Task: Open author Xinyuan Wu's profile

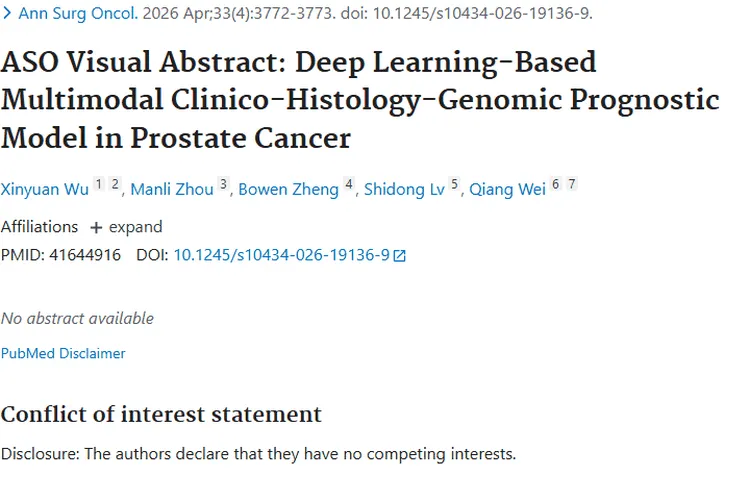Action: (x=44, y=189)
